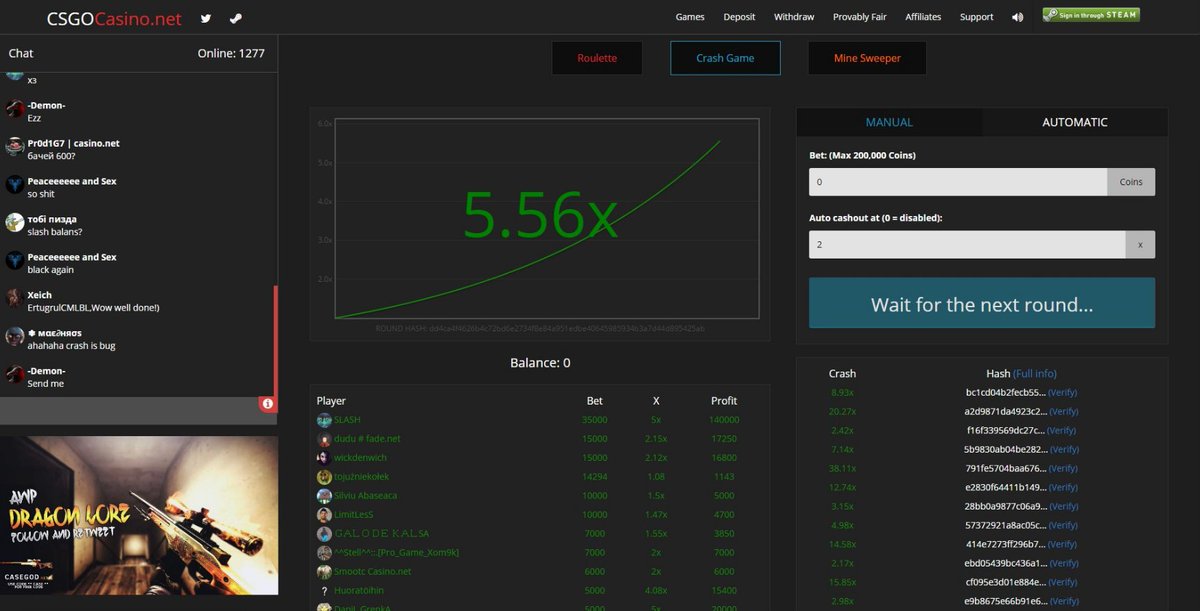Click the Bet amount input field

pos(958,182)
